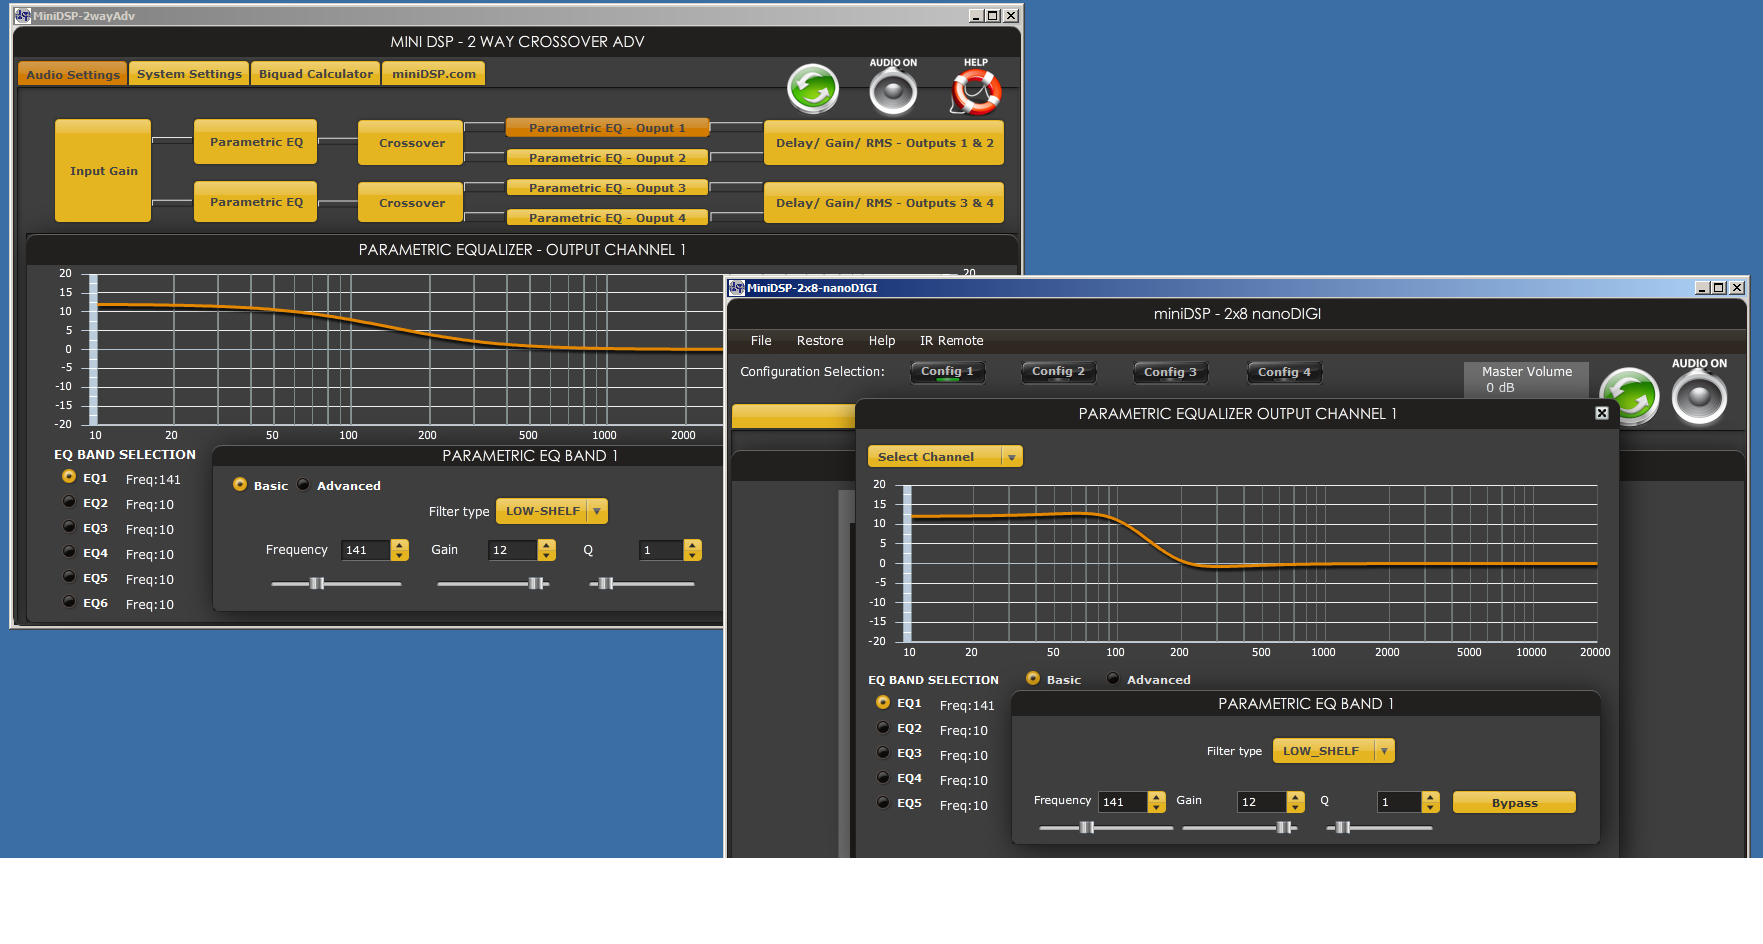Choose Basic mode in 2-way window
The height and width of the screenshot is (944, 1763).
pos(240,485)
